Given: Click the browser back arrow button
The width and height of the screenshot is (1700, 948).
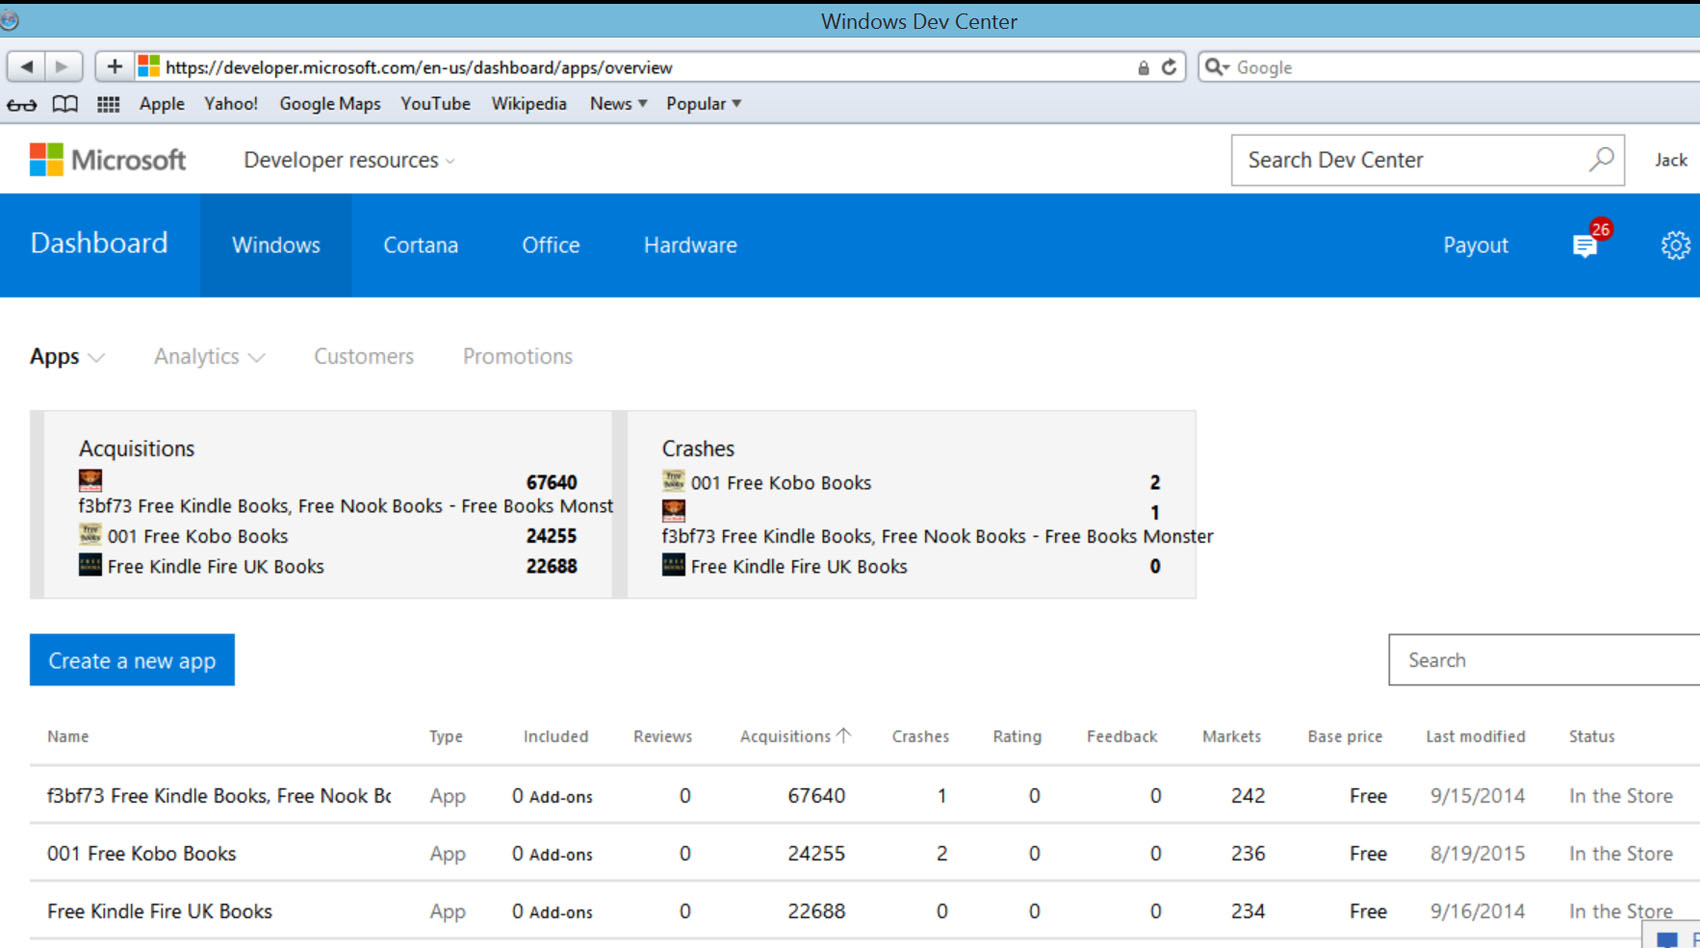Looking at the screenshot, I should click(26, 67).
